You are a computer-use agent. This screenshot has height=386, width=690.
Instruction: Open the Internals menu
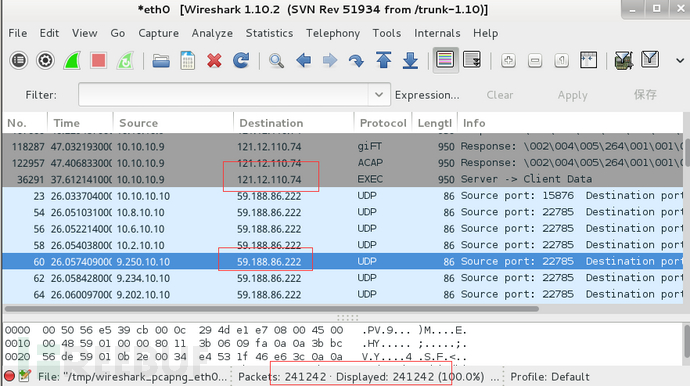coord(437,33)
